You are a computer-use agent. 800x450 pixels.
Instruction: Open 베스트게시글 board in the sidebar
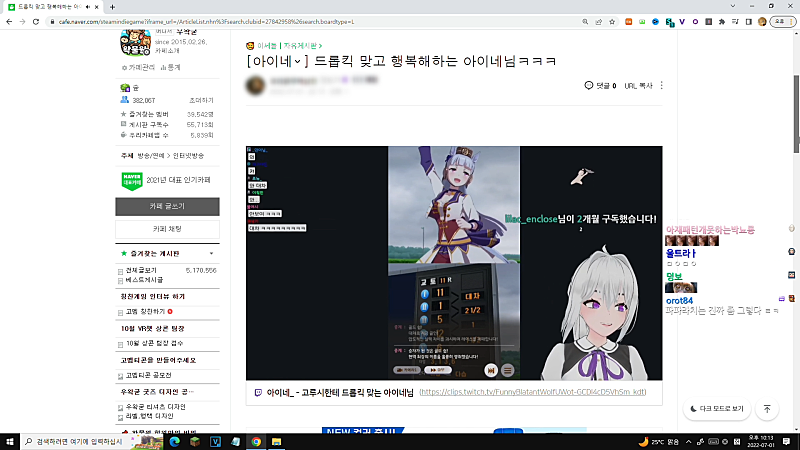pyautogui.click(x=144, y=280)
